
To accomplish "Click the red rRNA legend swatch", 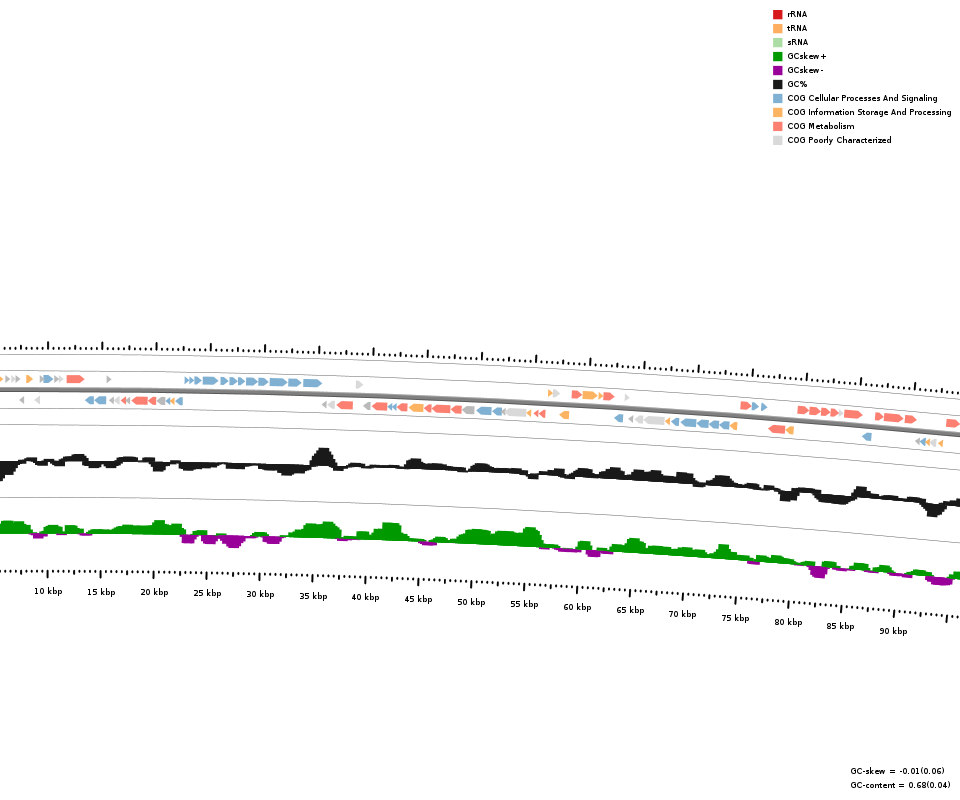I will coord(777,14).
